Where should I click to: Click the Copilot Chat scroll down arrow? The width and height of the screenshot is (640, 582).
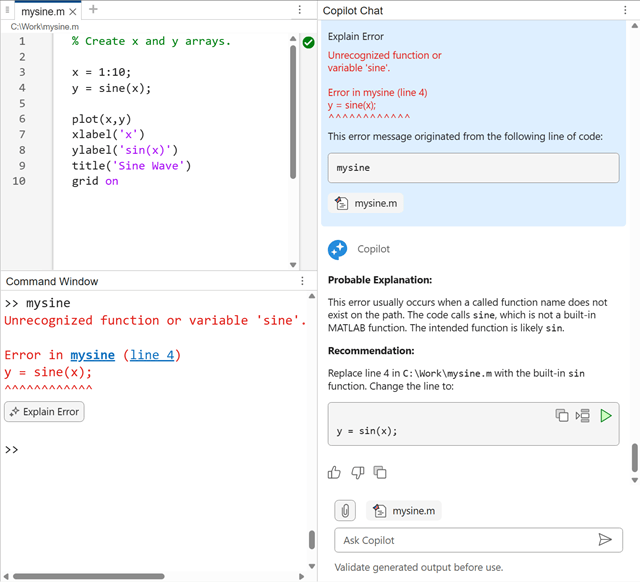(634, 480)
